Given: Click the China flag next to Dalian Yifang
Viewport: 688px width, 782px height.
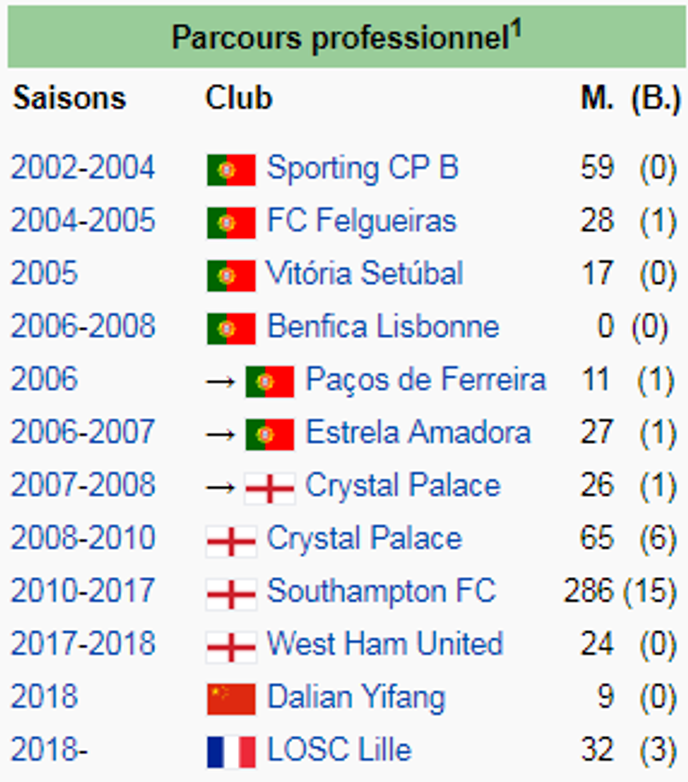Looking at the screenshot, I should point(231,699).
